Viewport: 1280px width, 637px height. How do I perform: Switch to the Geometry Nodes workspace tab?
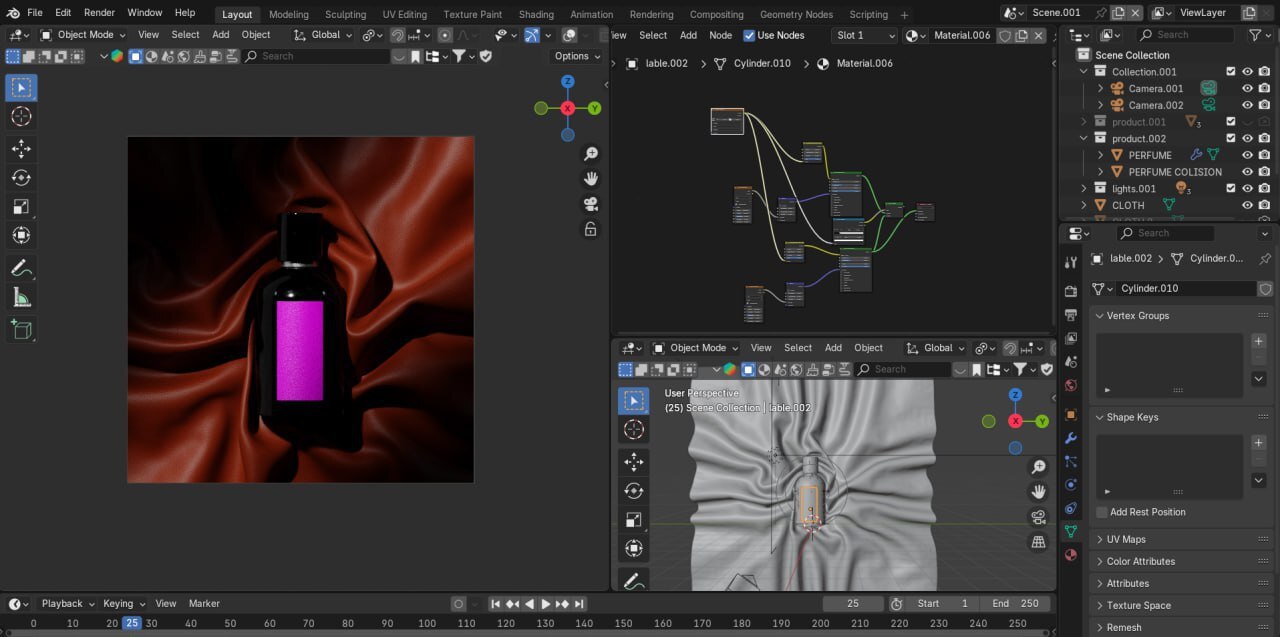pos(796,14)
